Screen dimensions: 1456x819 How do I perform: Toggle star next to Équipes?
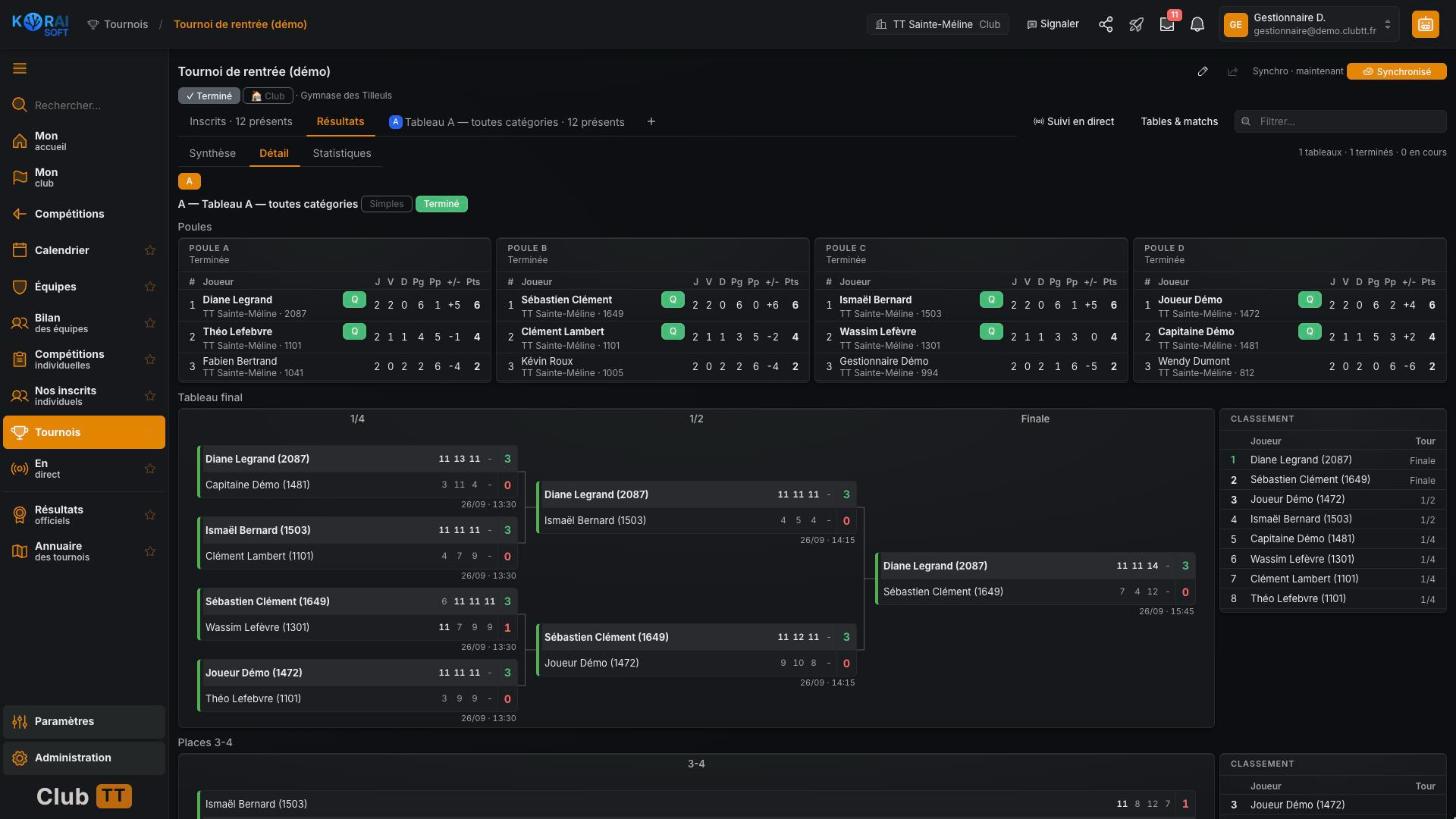pyautogui.click(x=150, y=287)
